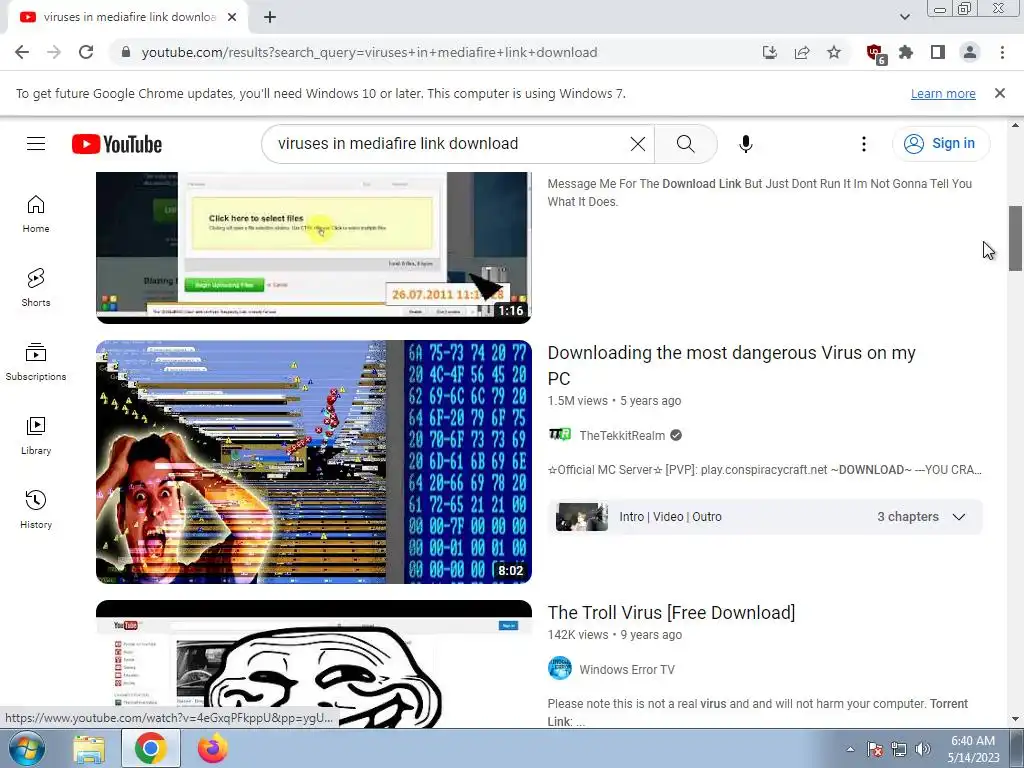Click Windows Error TV channel avatar
The width and height of the screenshot is (1024, 768).
(x=560, y=669)
